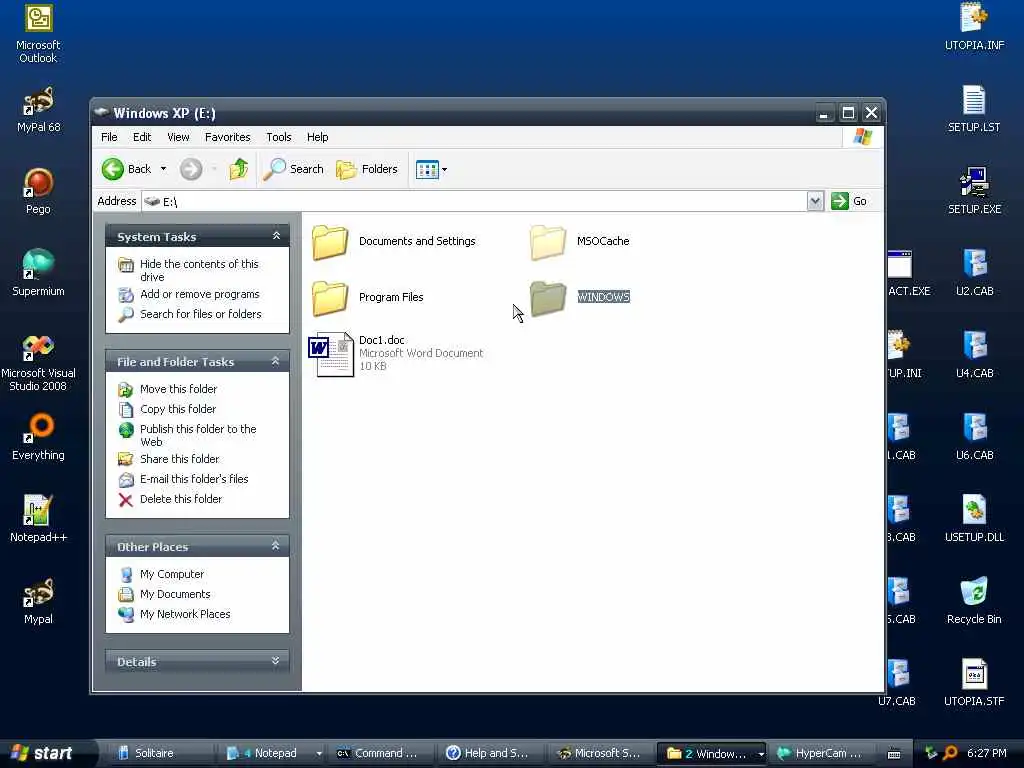Select the MSOCache folder
This screenshot has width=1024, height=768.
pos(579,242)
